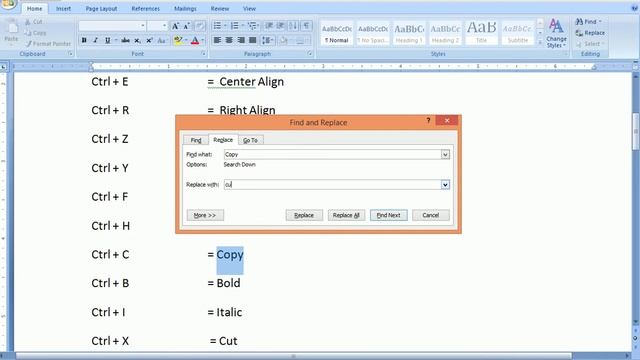
Task: Click the Multilevel List icon
Action: [x=252, y=26]
